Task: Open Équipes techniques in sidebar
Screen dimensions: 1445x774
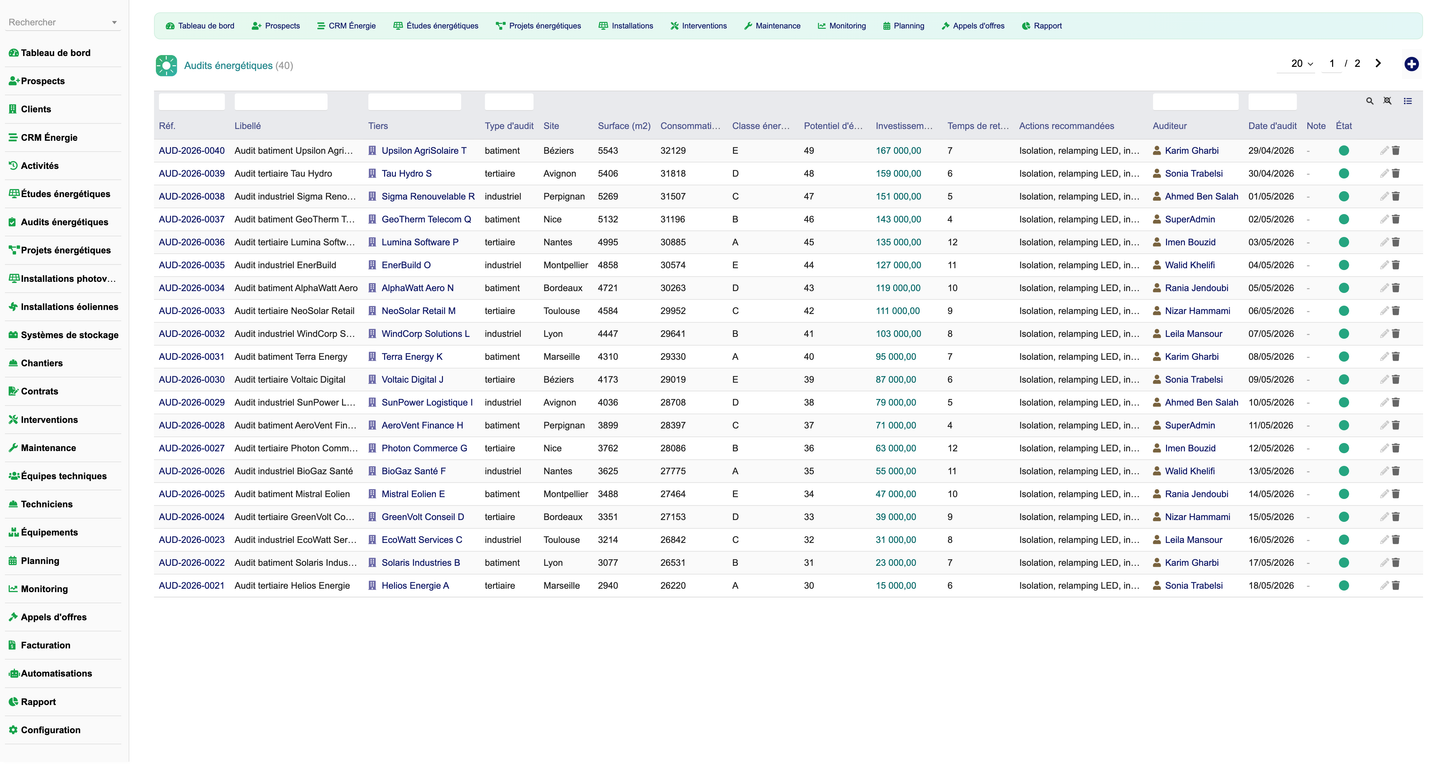Action: (x=62, y=476)
